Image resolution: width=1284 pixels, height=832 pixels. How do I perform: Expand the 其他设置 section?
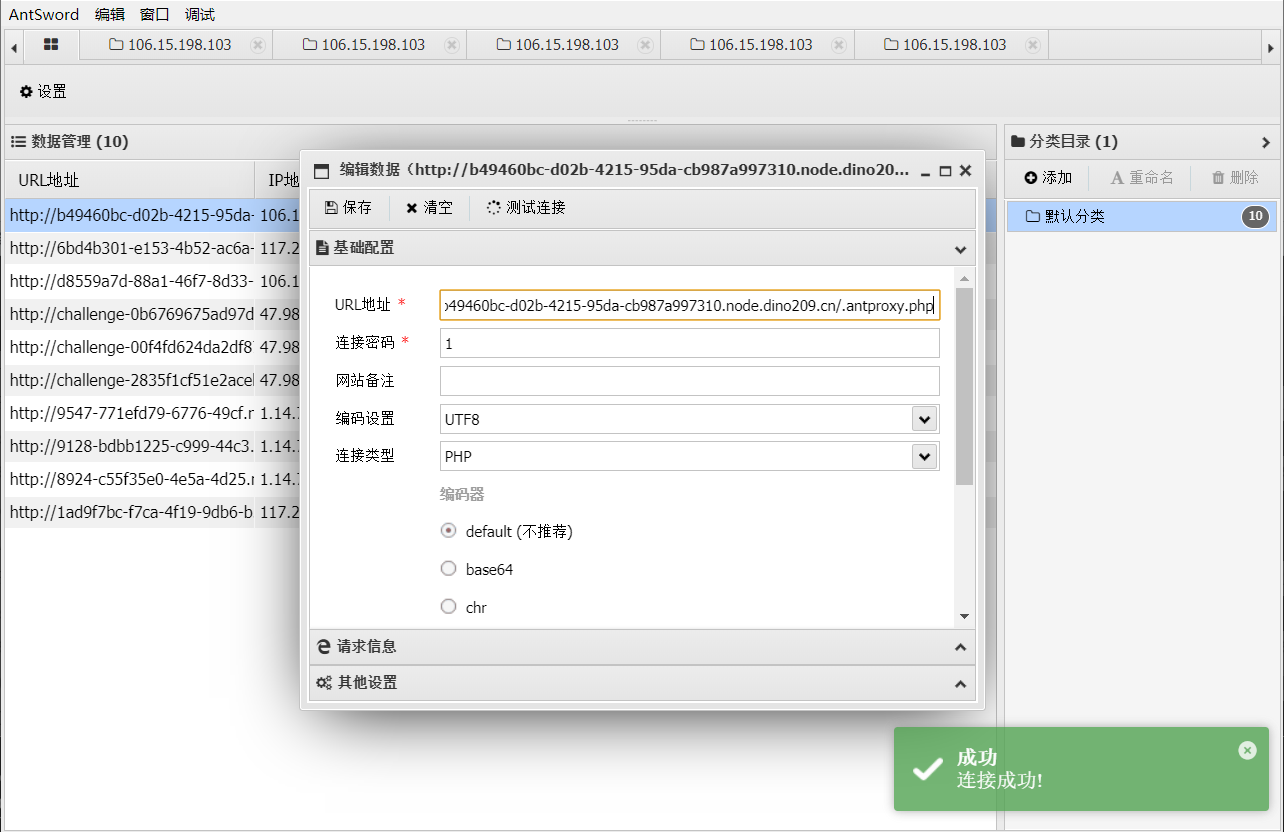click(x=960, y=684)
